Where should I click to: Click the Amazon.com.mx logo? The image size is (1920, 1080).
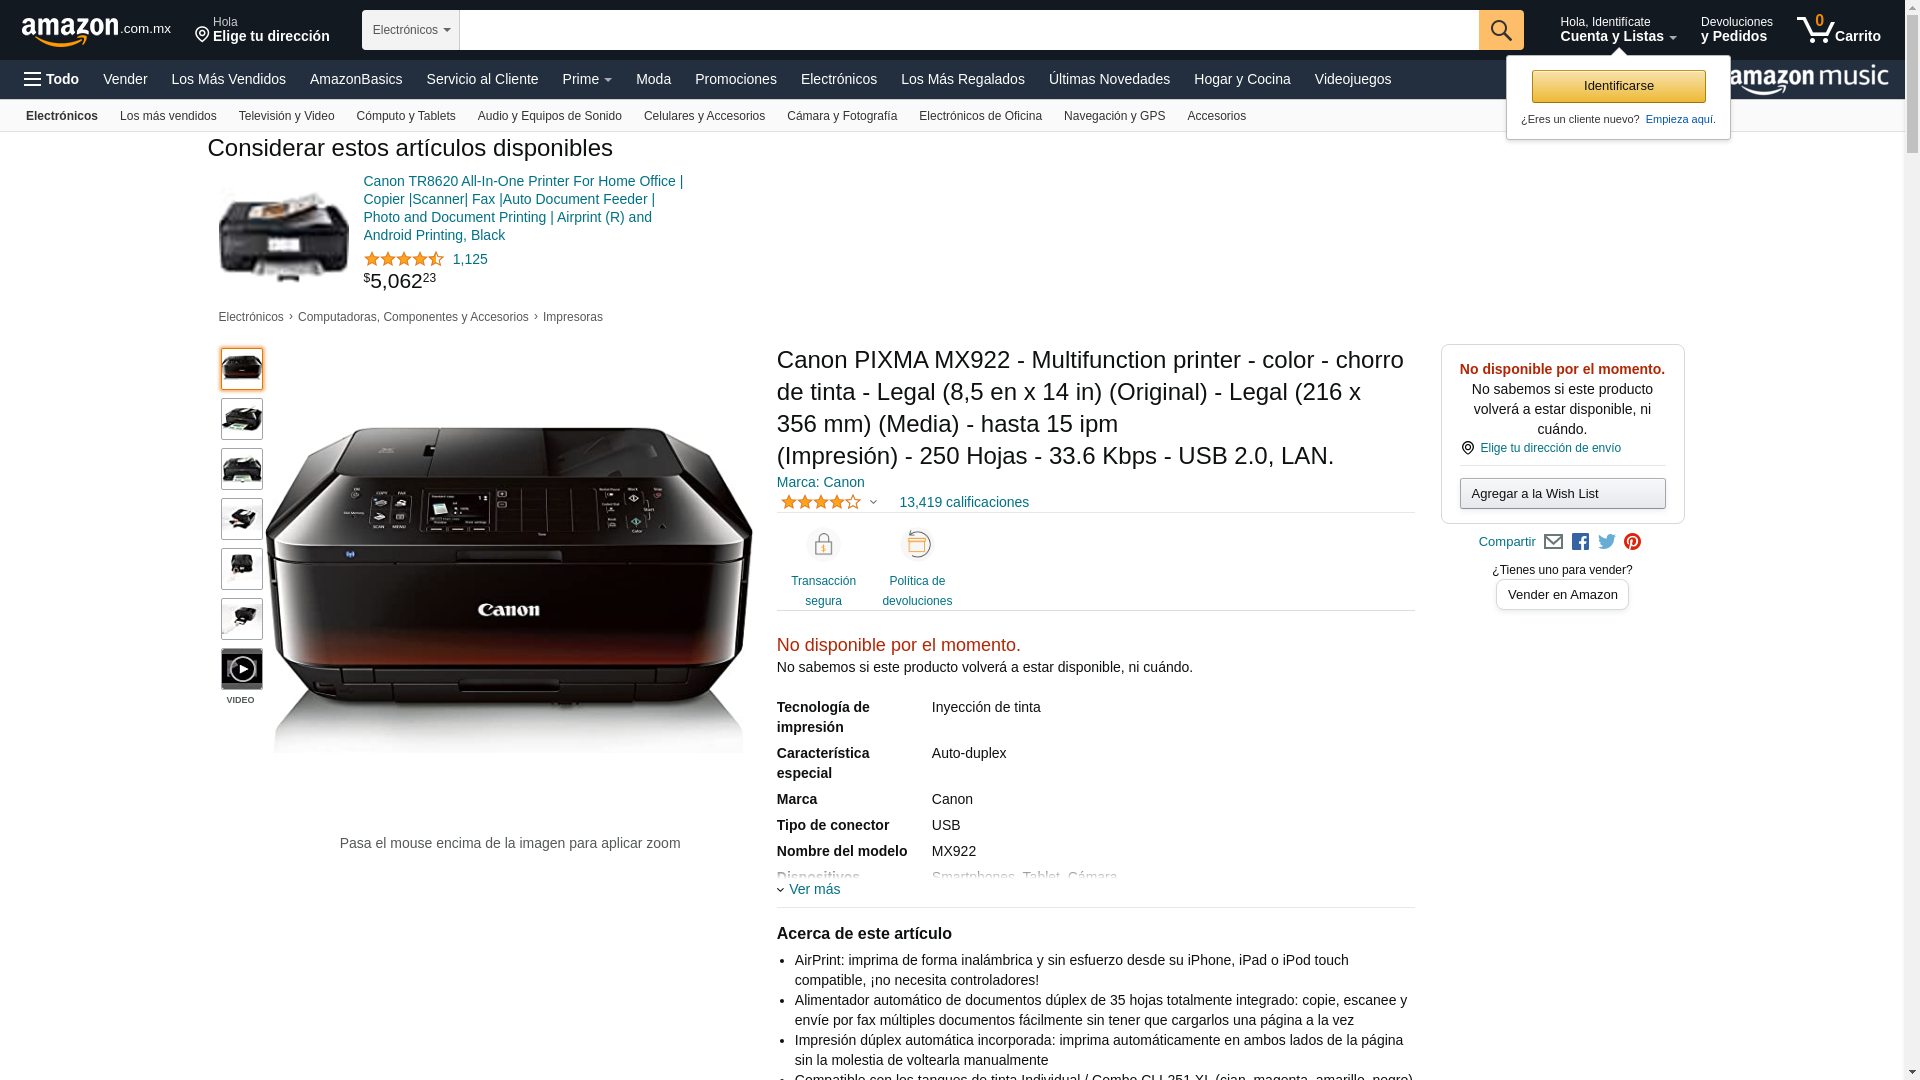pyautogui.click(x=96, y=30)
